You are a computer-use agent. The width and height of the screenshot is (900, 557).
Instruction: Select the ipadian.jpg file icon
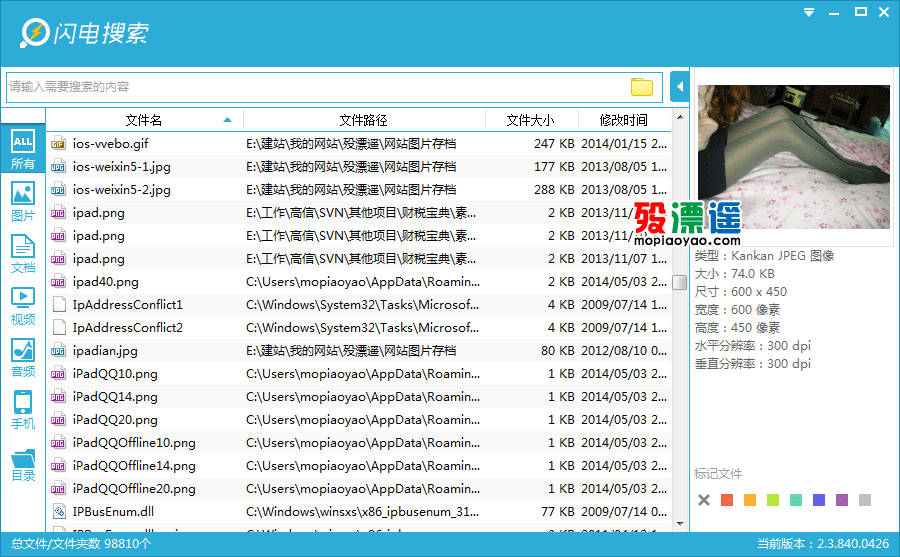58,350
